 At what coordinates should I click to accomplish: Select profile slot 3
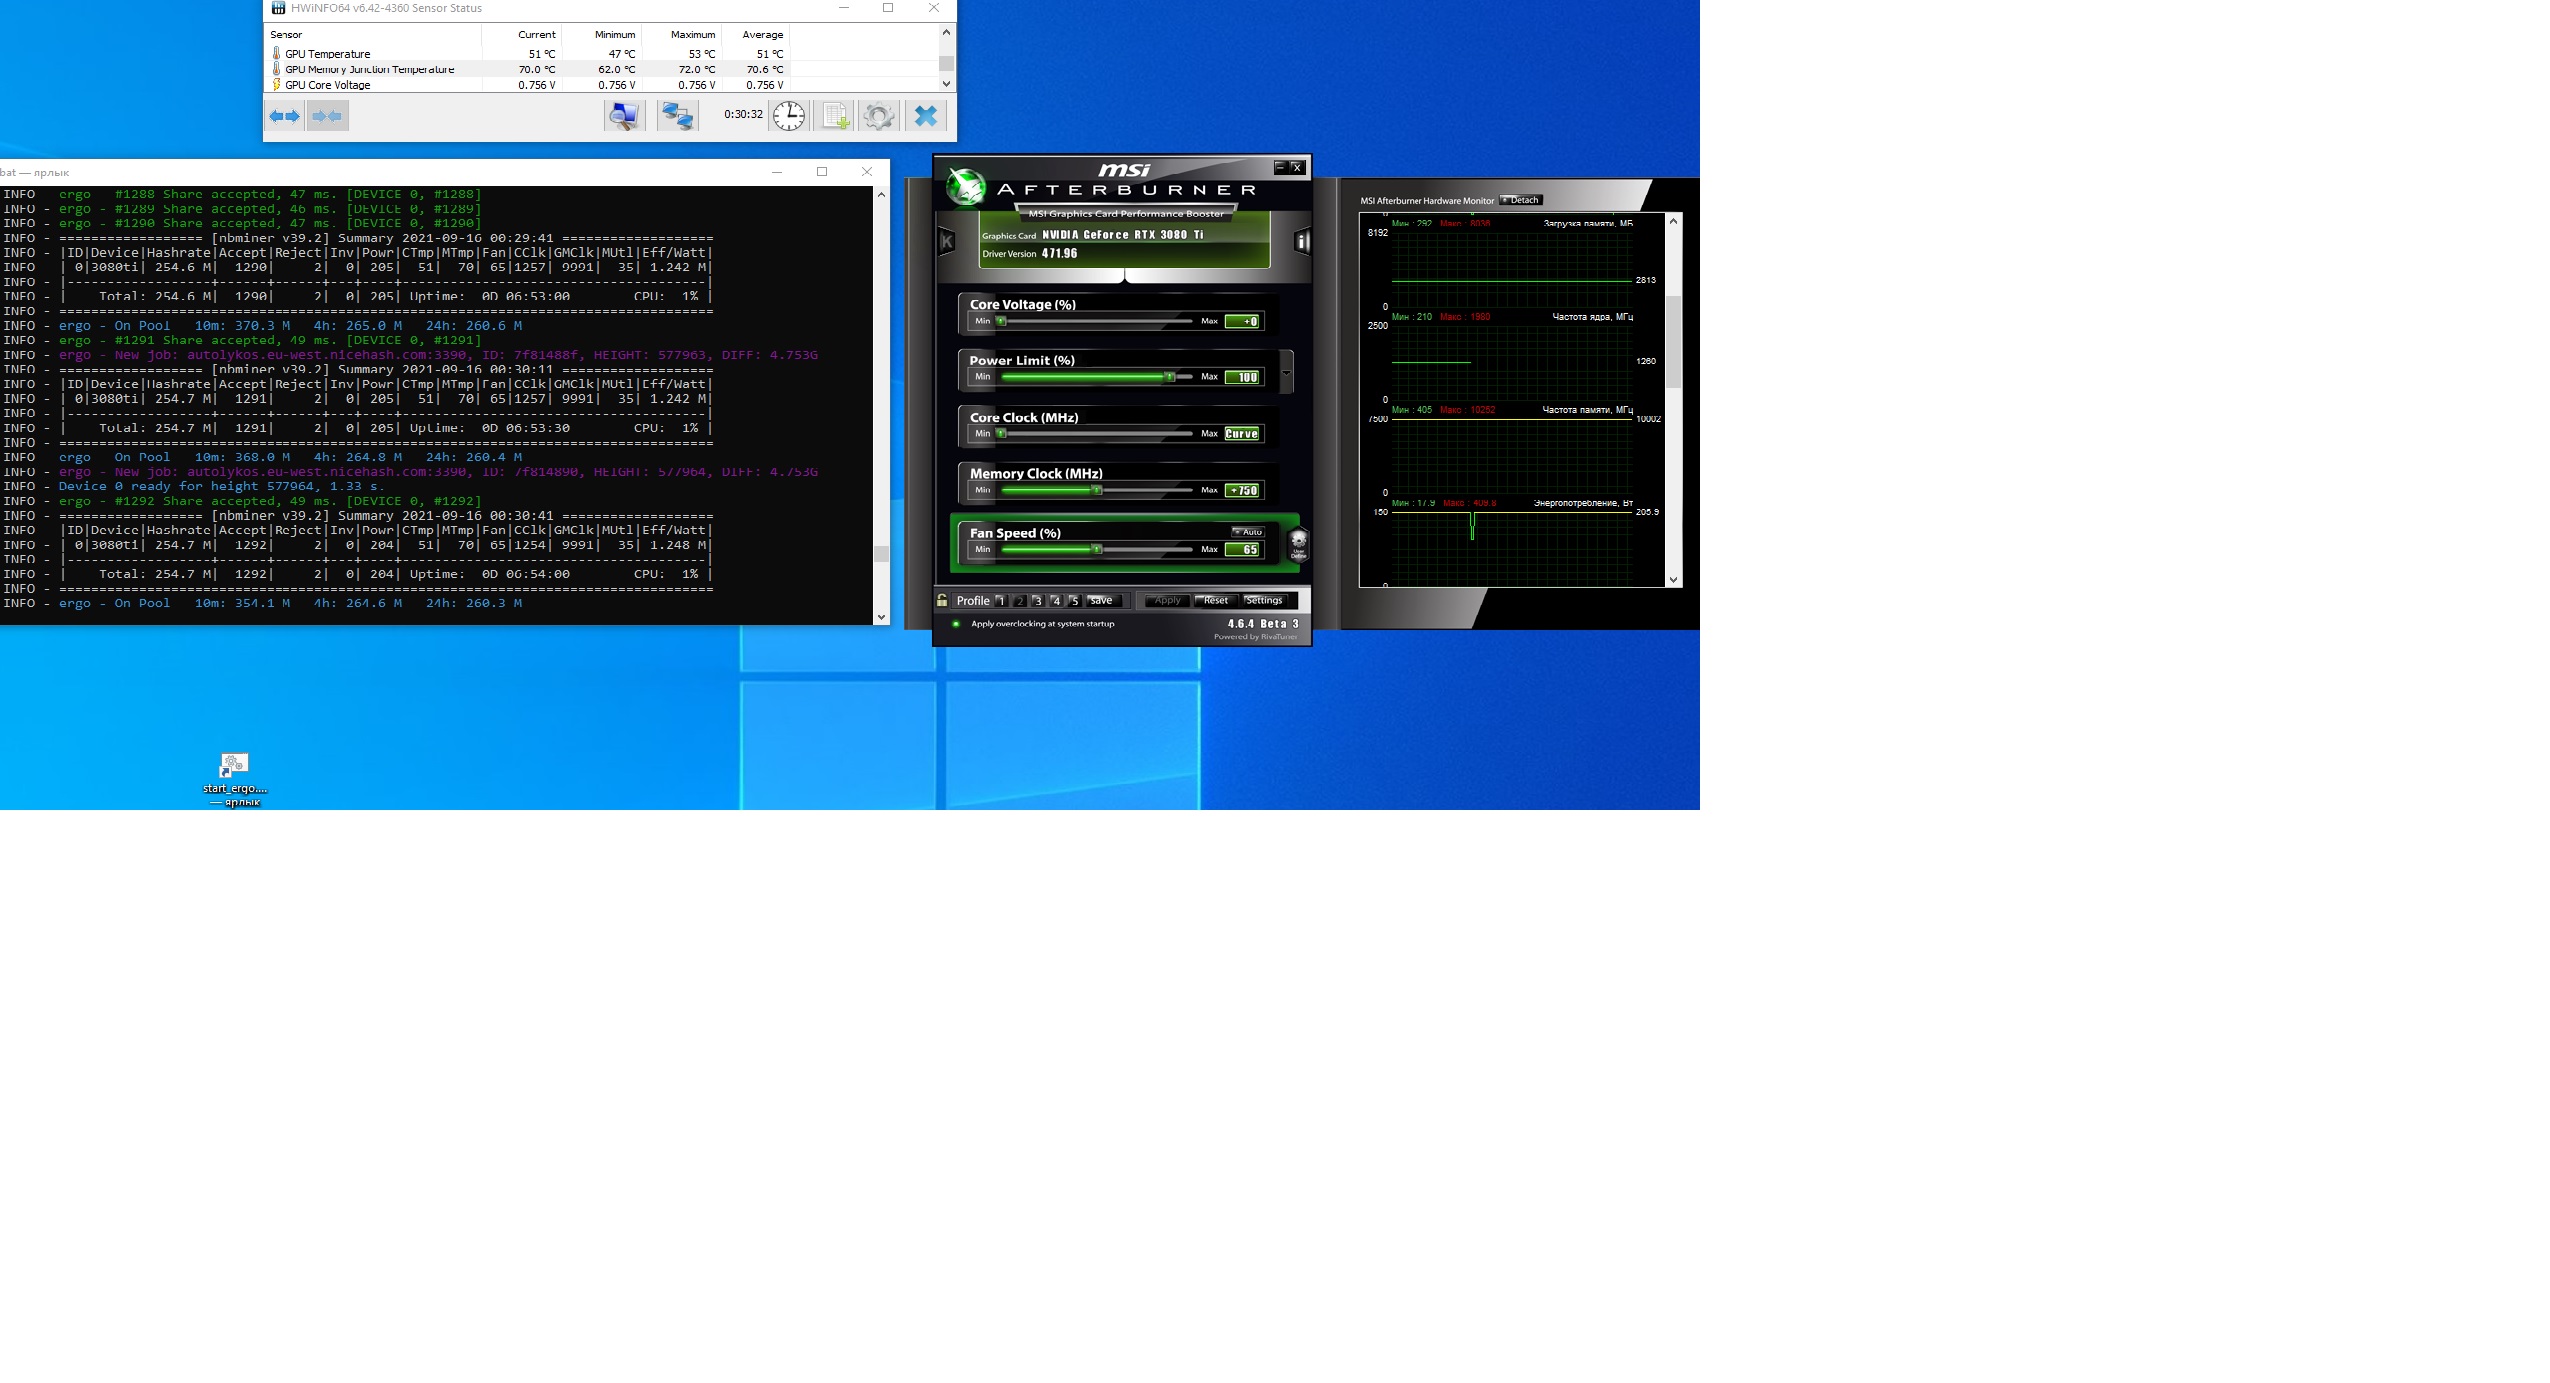[1037, 601]
